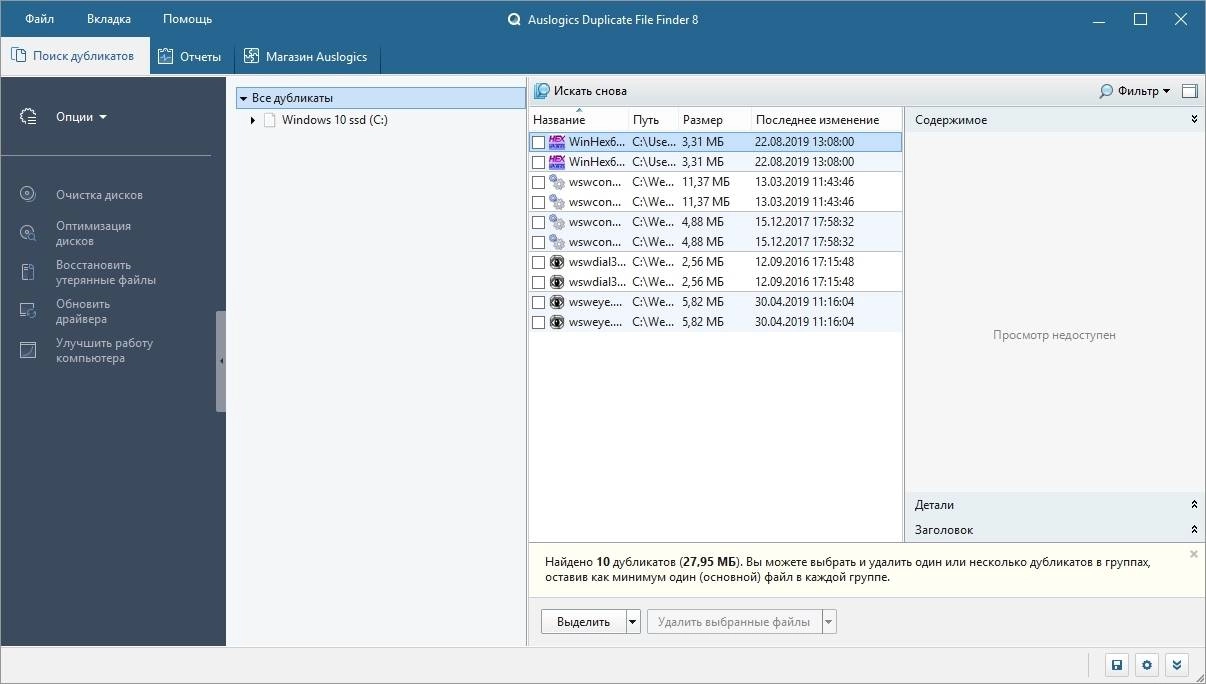Click the Искать снова magnifier icon

click(542, 91)
